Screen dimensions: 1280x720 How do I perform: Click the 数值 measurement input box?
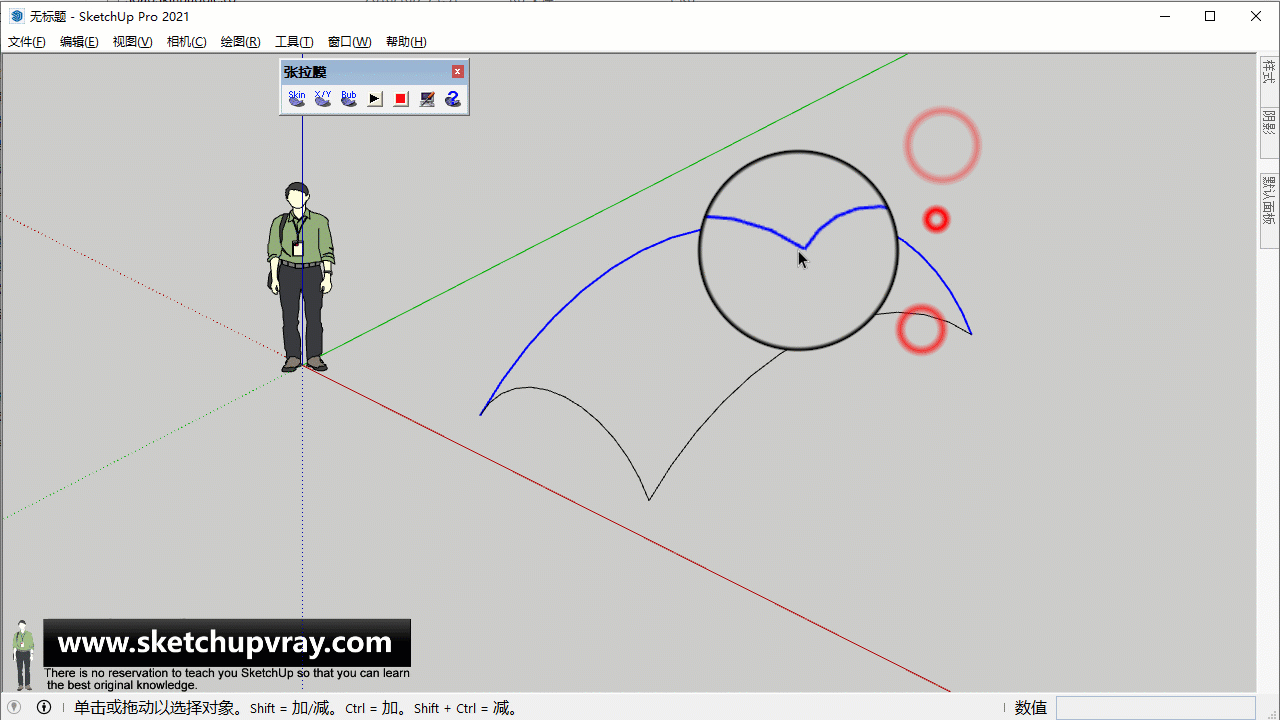(1155, 708)
